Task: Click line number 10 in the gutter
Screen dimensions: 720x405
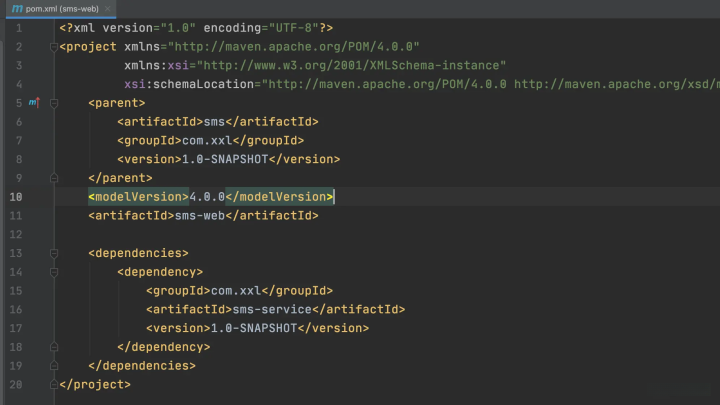Action: pos(16,196)
